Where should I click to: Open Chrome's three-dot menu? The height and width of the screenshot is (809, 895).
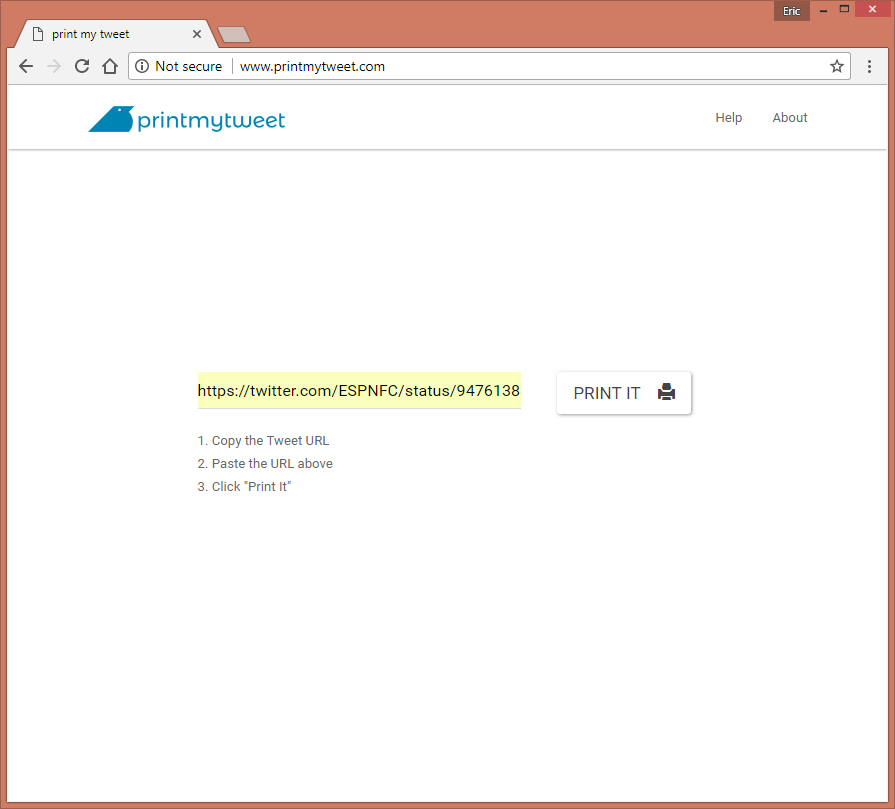click(x=869, y=66)
